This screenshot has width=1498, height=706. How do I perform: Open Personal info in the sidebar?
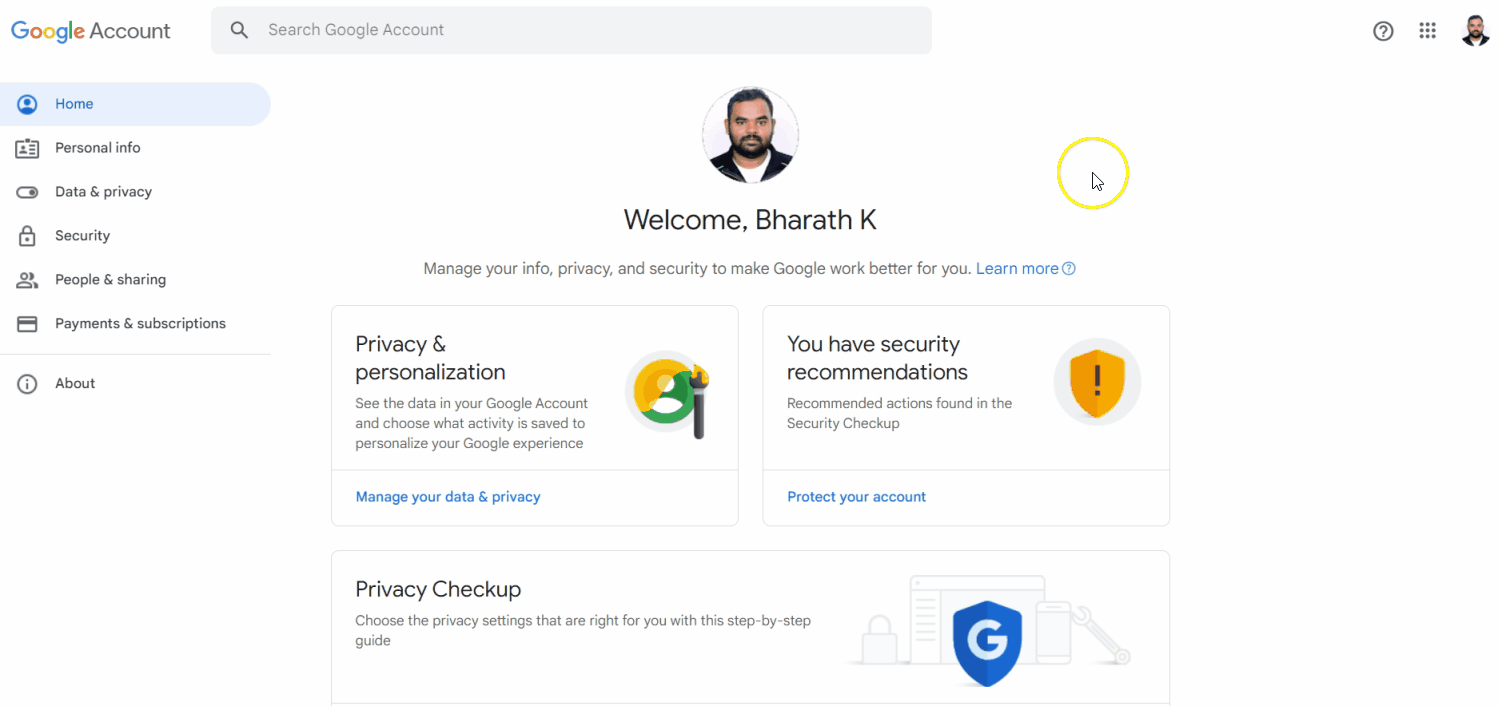click(x=135, y=148)
